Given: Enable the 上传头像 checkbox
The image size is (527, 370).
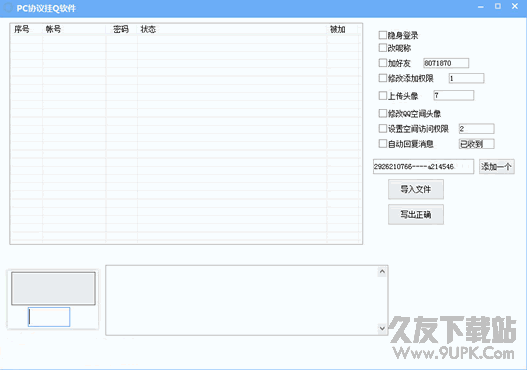Looking at the screenshot, I should (x=382, y=95).
